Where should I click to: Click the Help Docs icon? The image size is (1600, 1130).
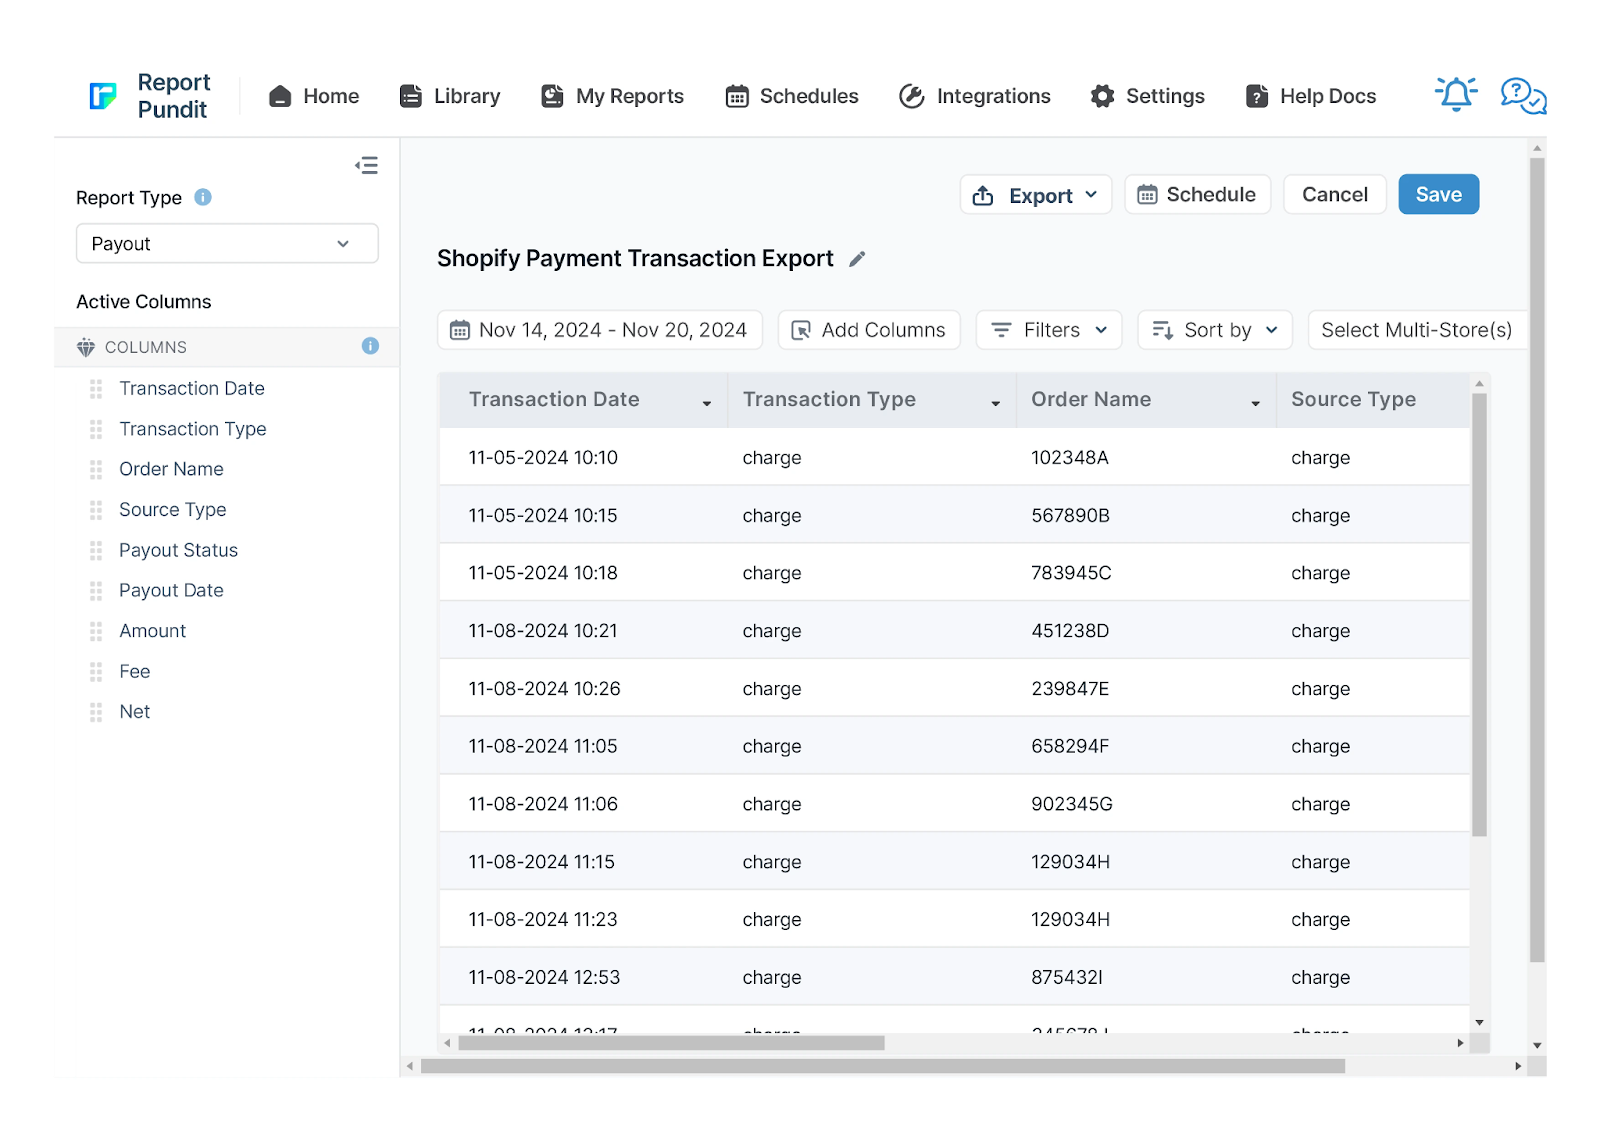click(x=1257, y=96)
